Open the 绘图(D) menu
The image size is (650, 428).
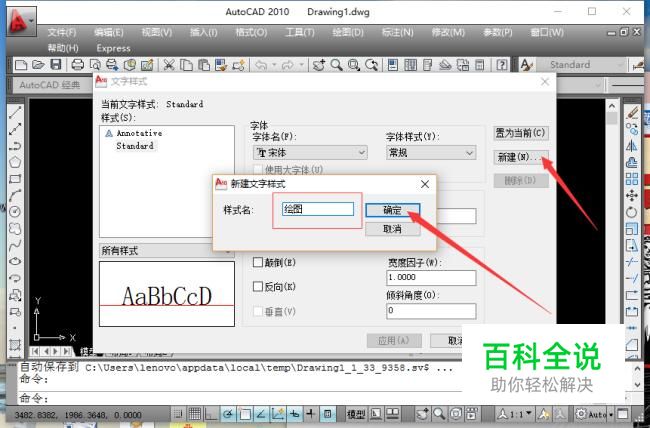point(348,32)
